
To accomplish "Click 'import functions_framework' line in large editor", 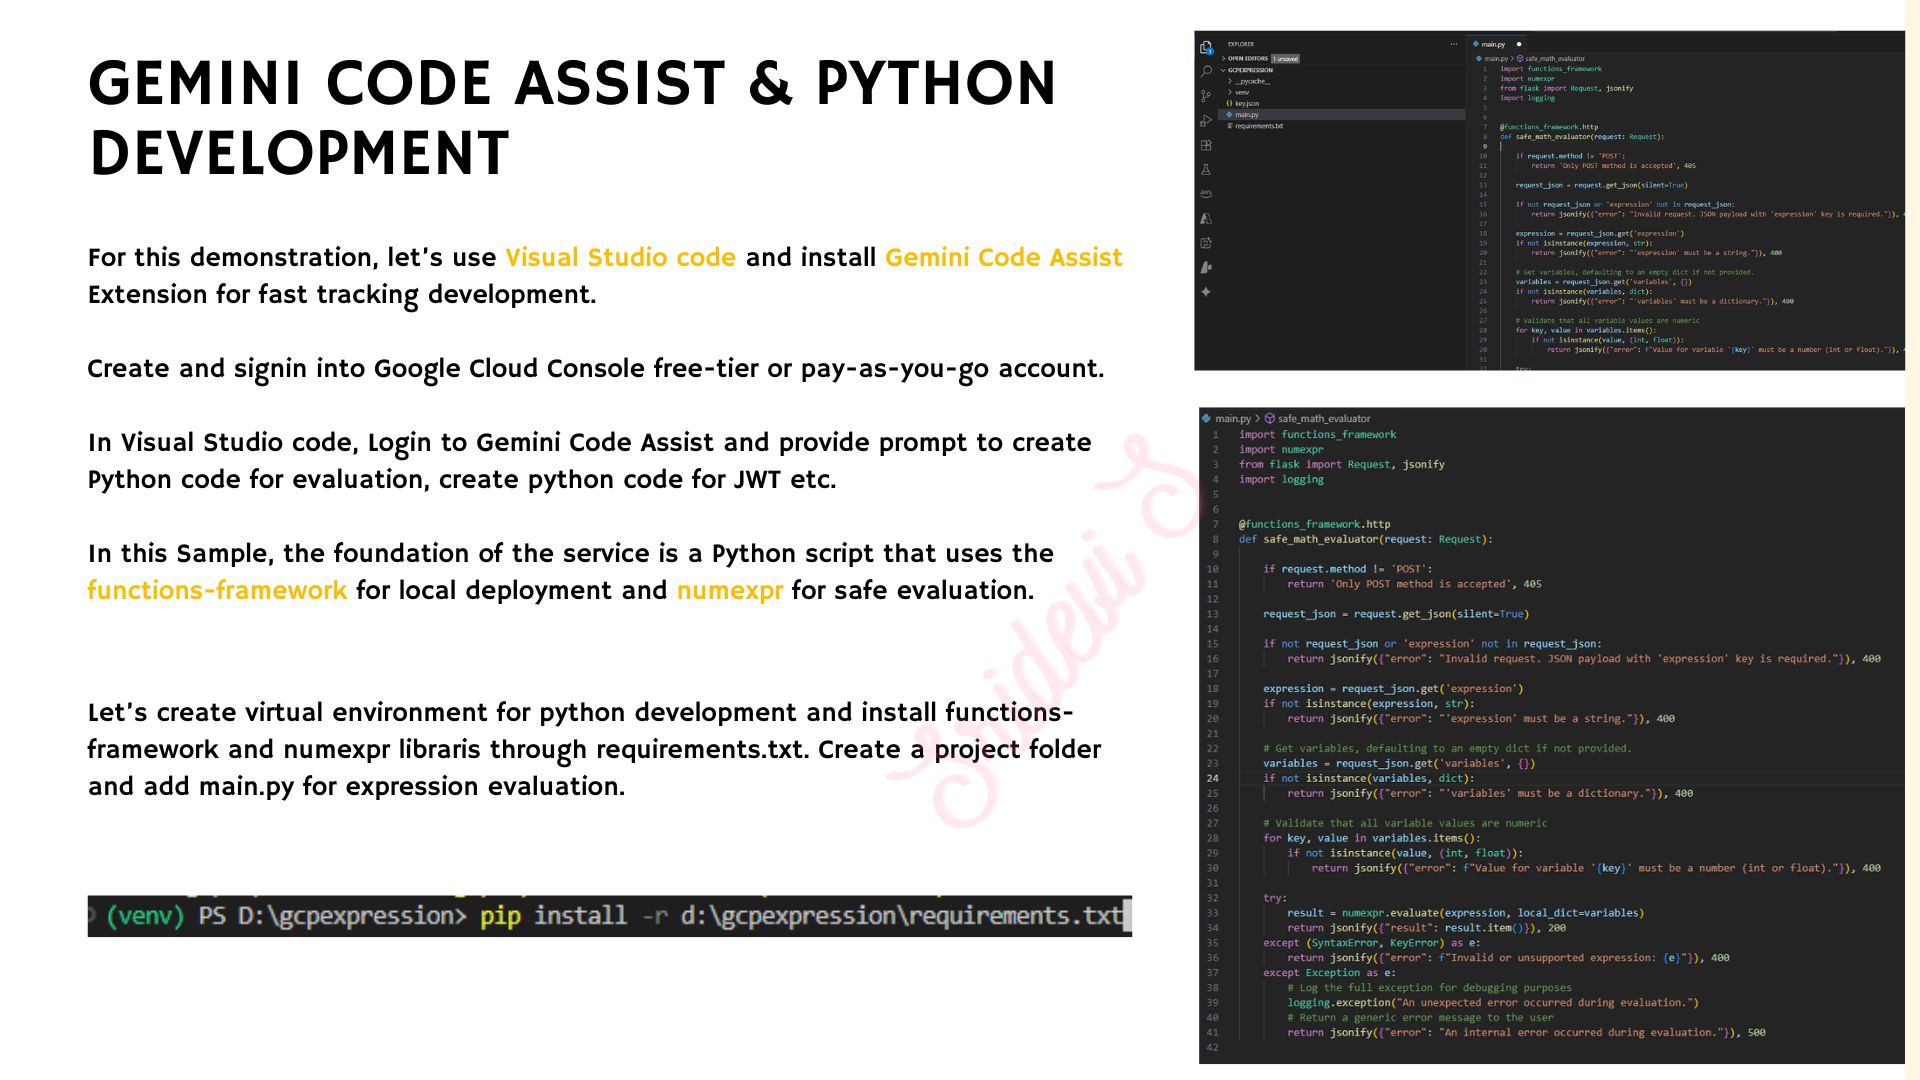I will tap(1317, 434).
